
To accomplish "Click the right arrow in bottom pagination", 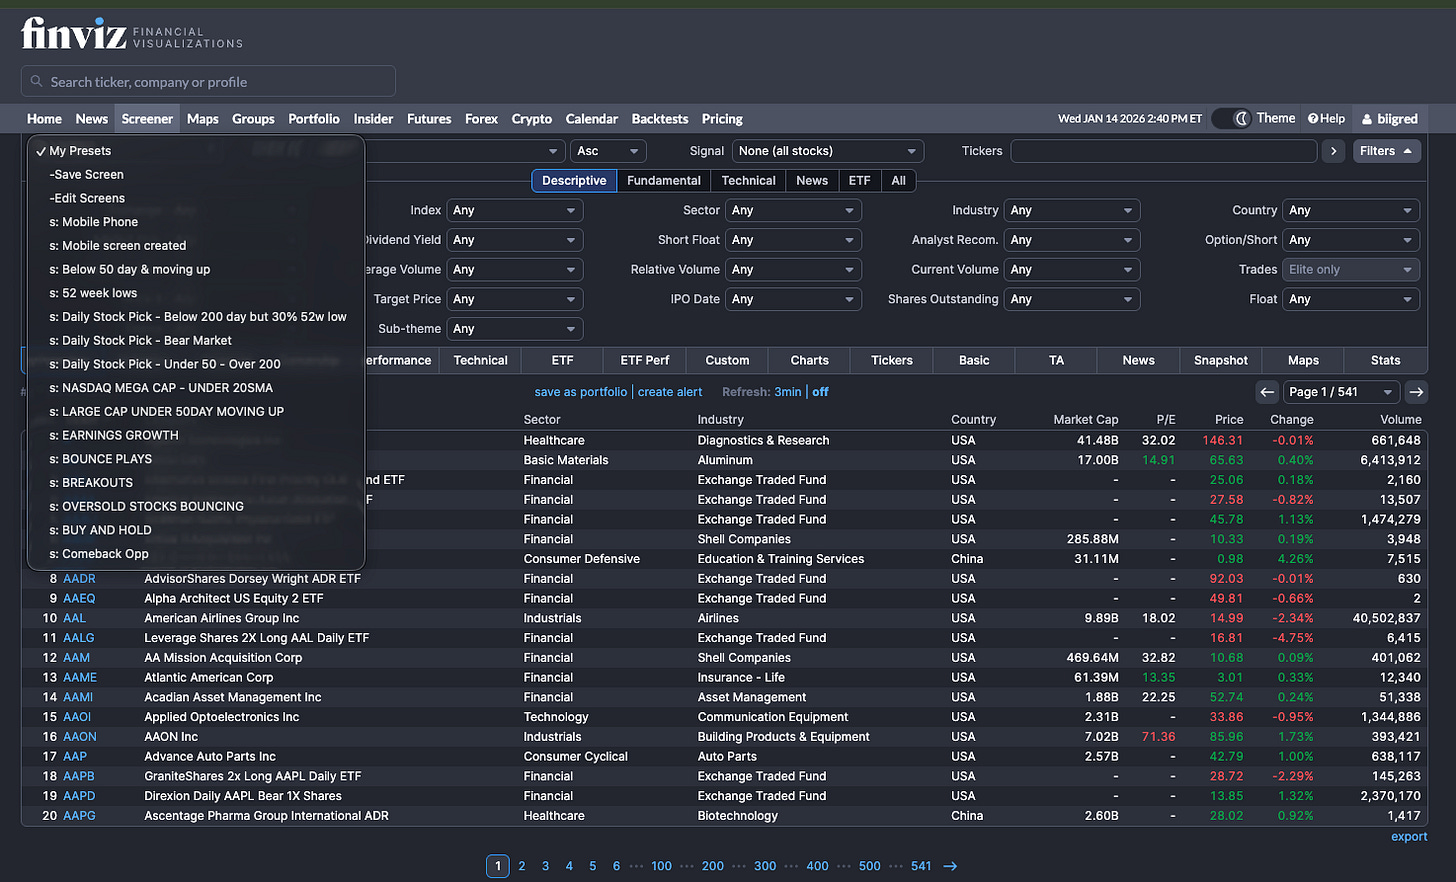I will [949, 866].
